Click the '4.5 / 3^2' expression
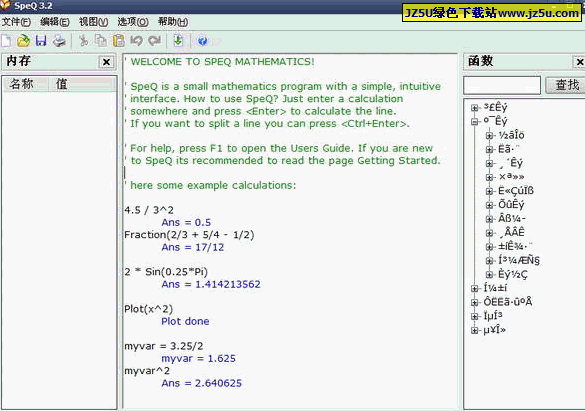Image resolution: width=585 pixels, height=411 pixels. coord(149,210)
